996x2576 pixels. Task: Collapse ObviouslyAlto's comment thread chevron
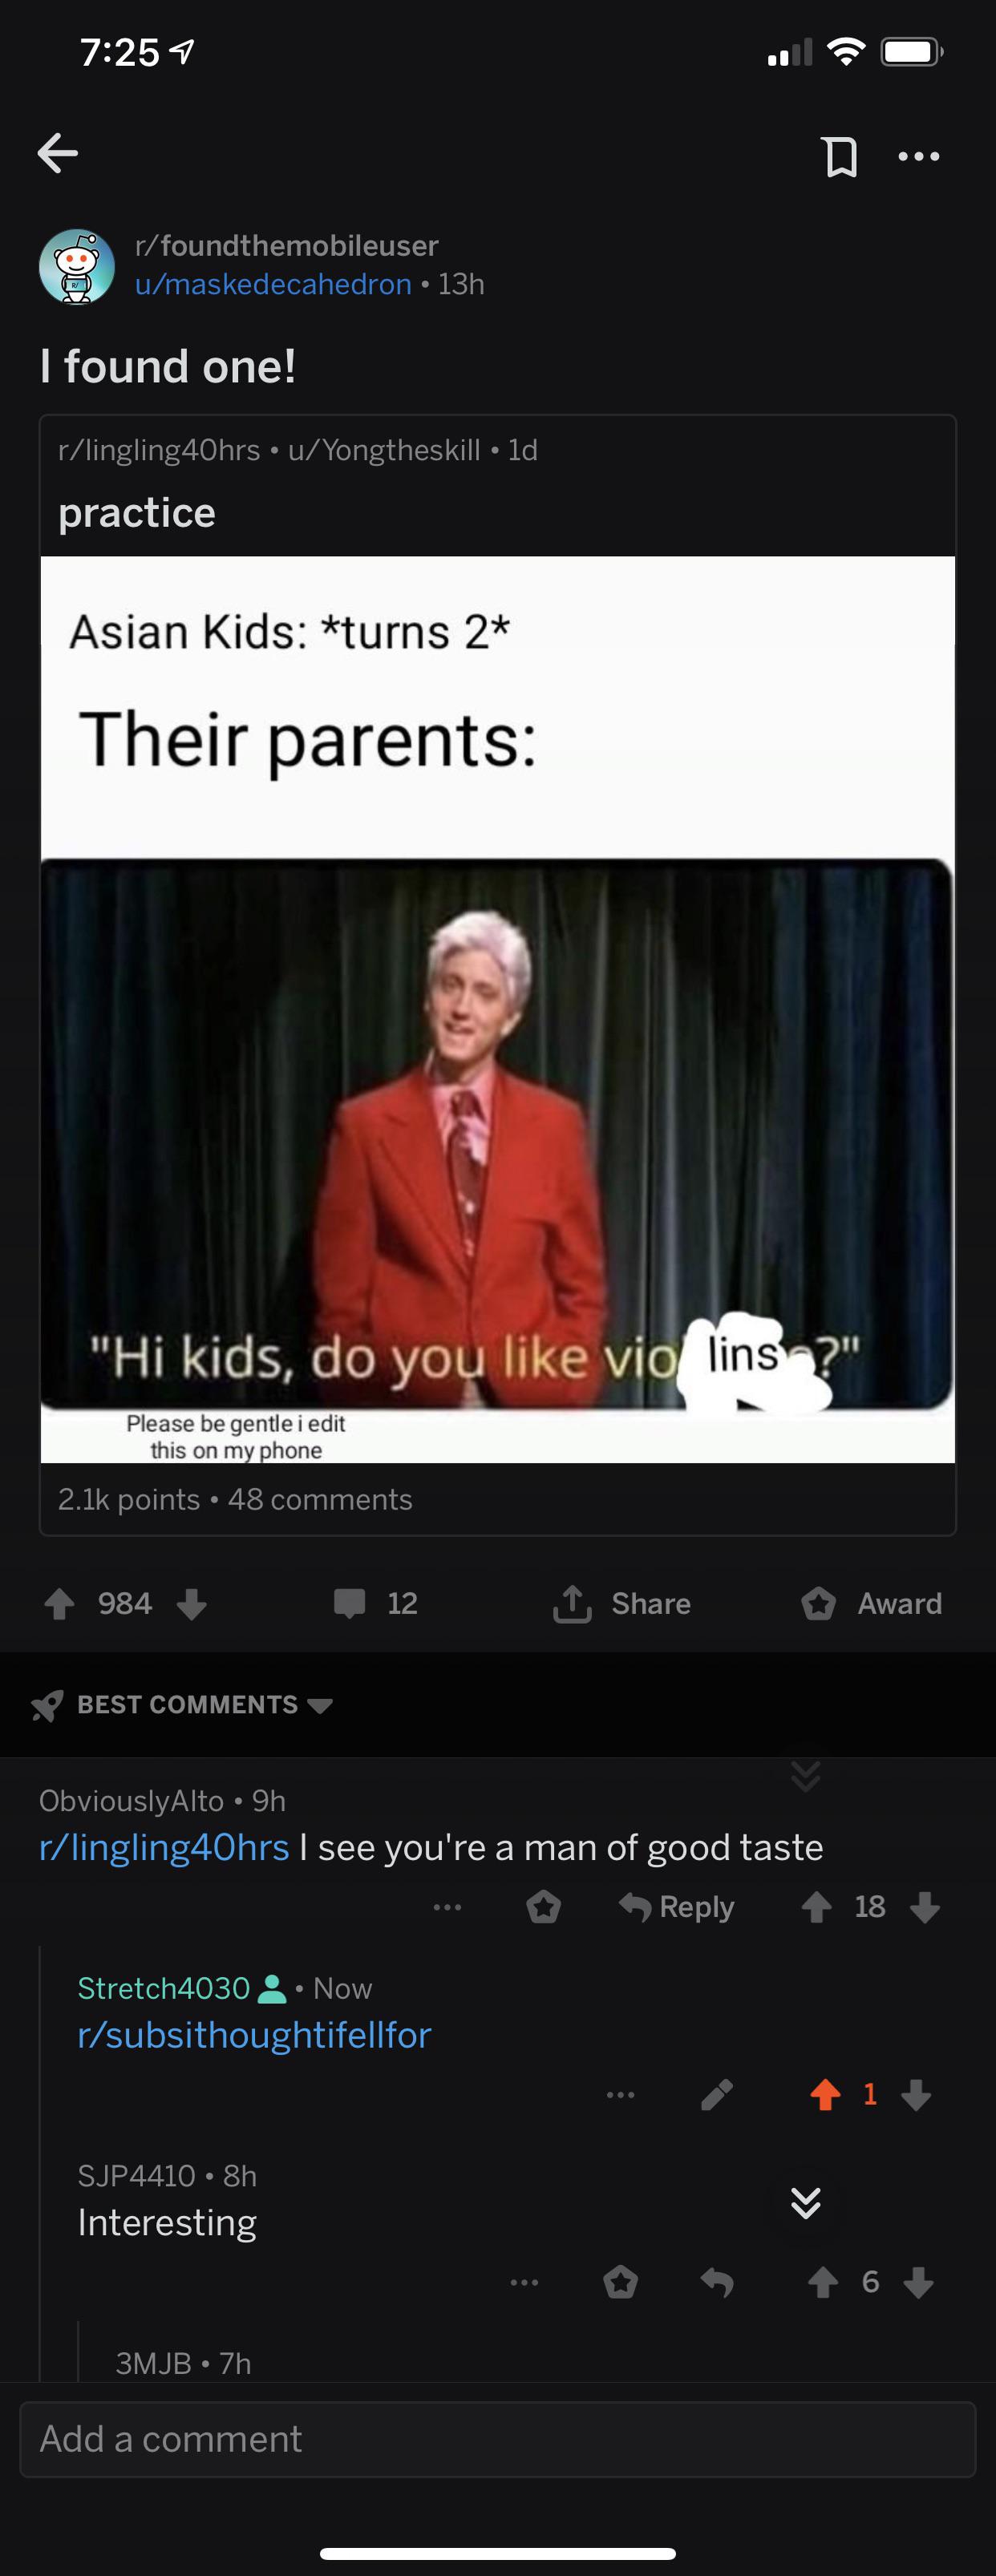point(805,1776)
